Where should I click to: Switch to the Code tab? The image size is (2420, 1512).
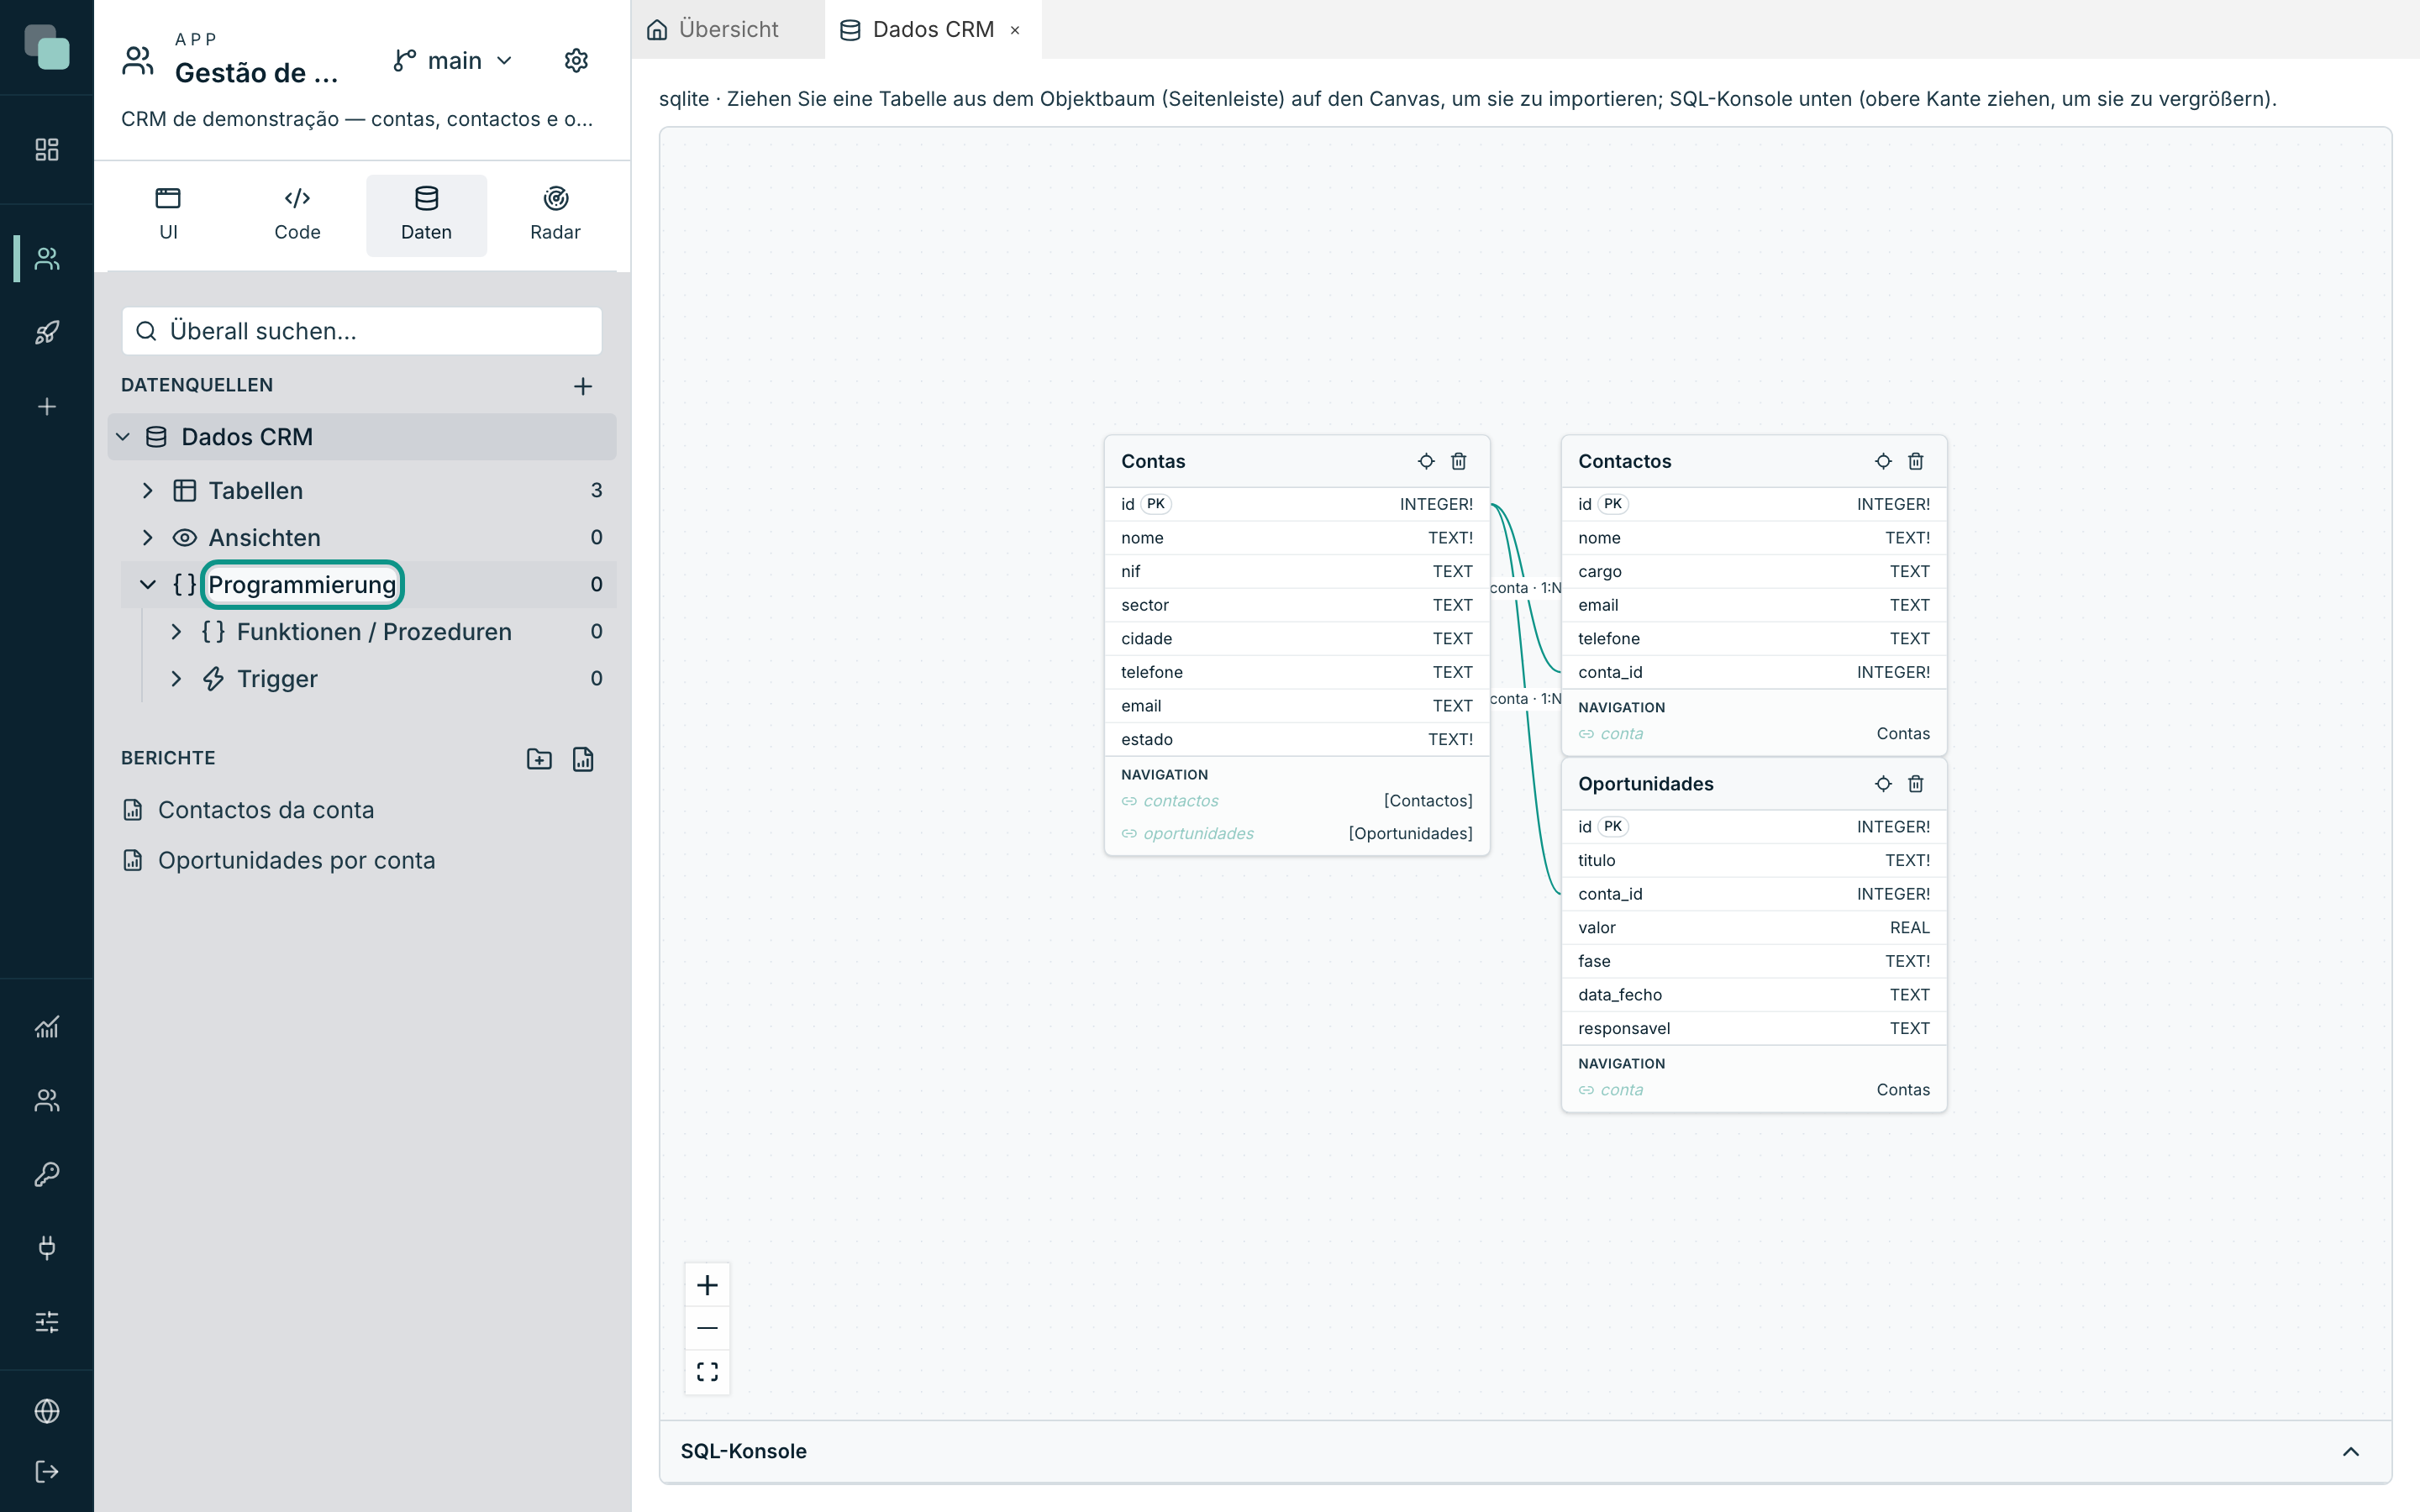tap(297, 215)
